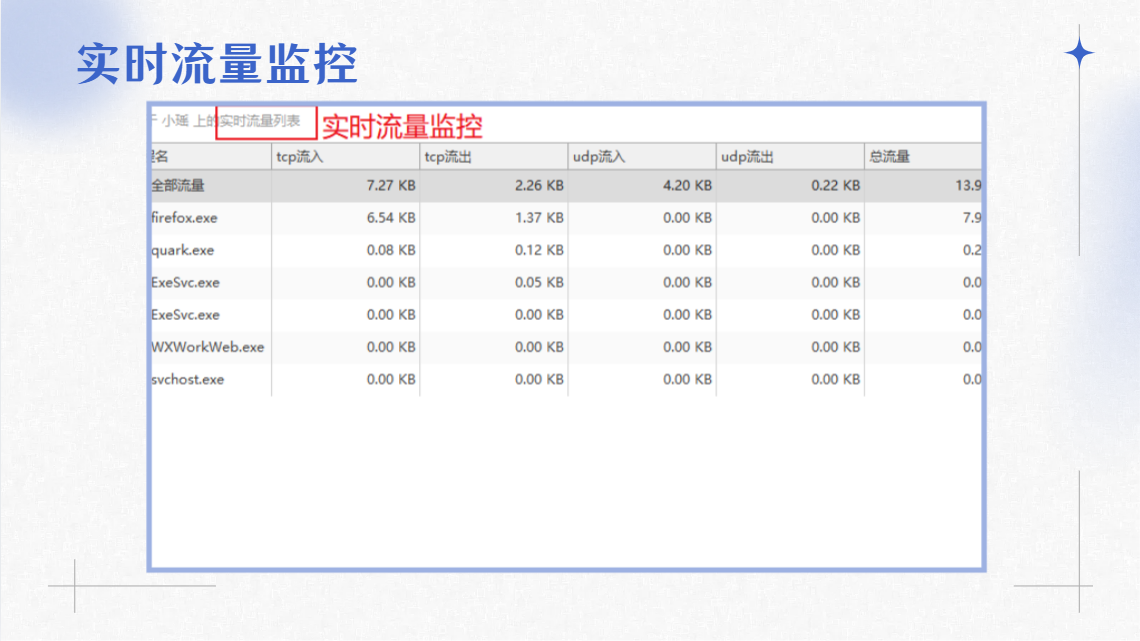Select the svchost.exe process row
Image resolution: width=1140 pixels, height=641 pixels.
(x=566, y=379)
